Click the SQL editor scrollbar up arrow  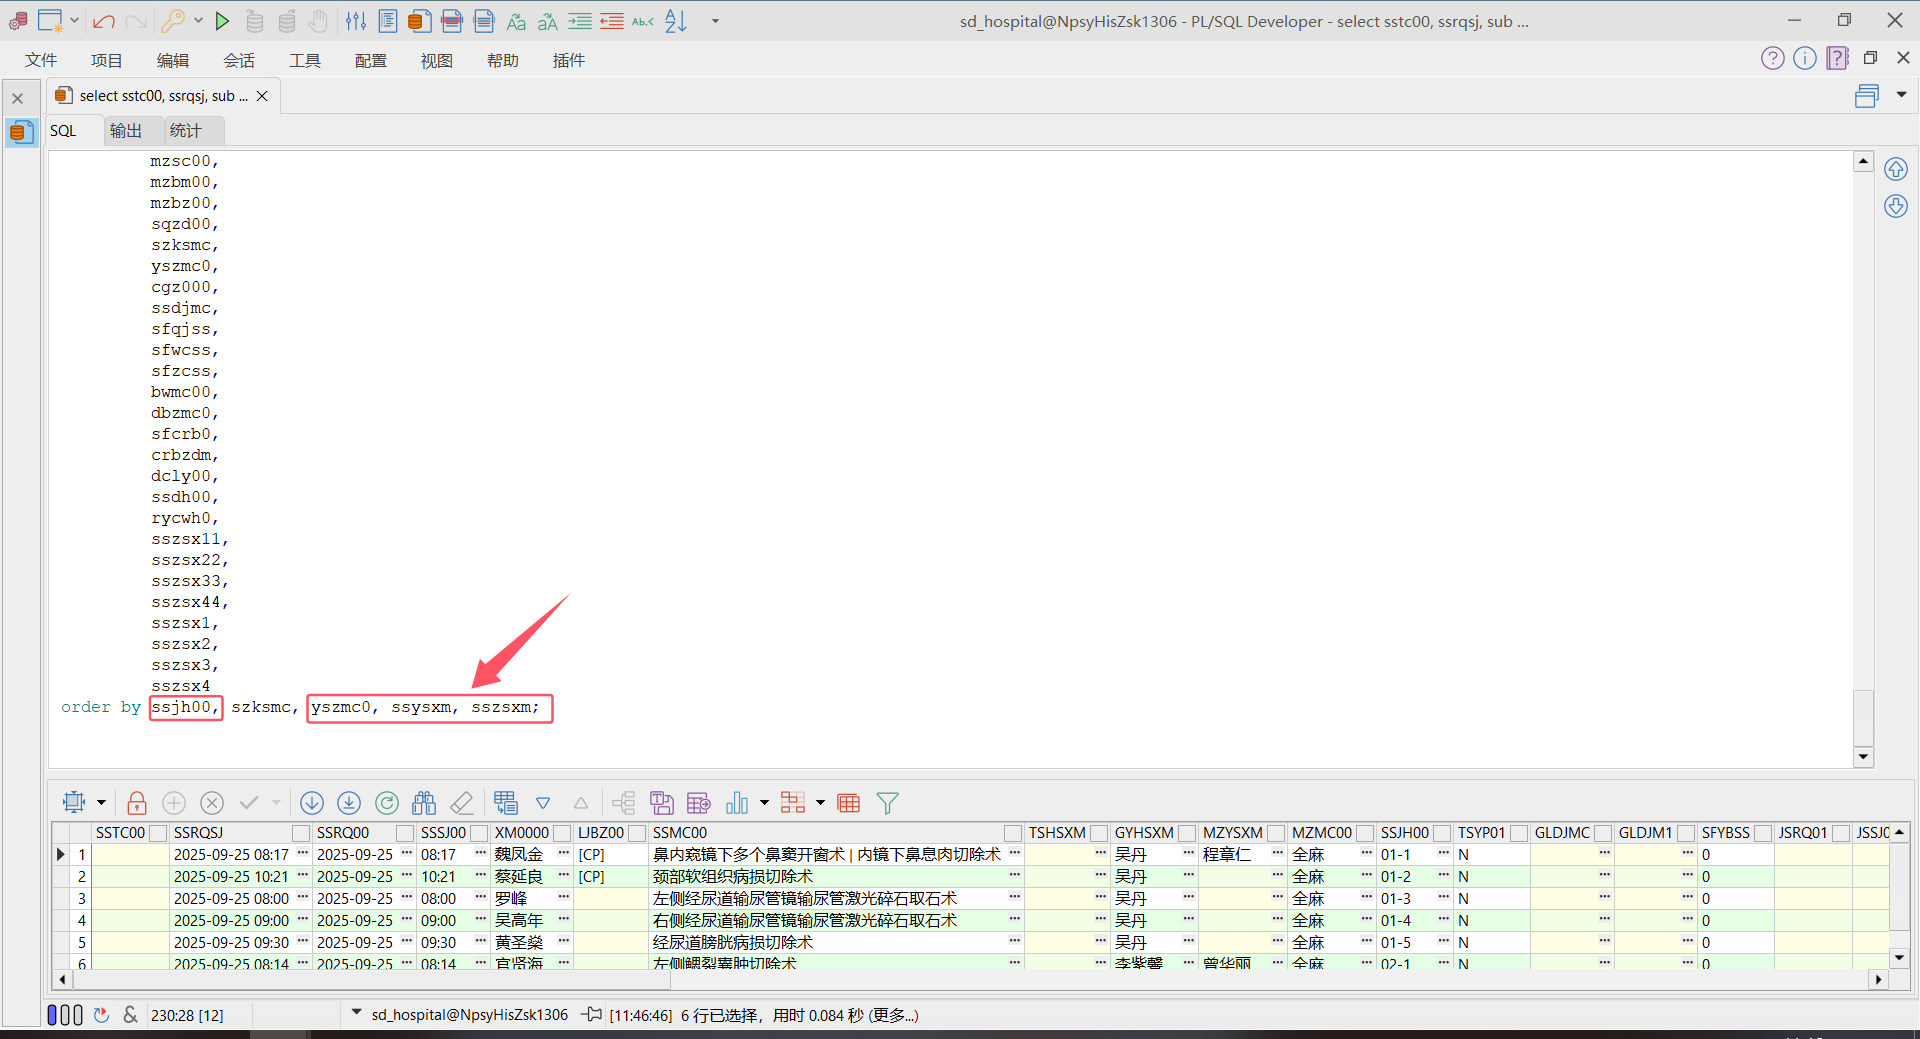1863,162
